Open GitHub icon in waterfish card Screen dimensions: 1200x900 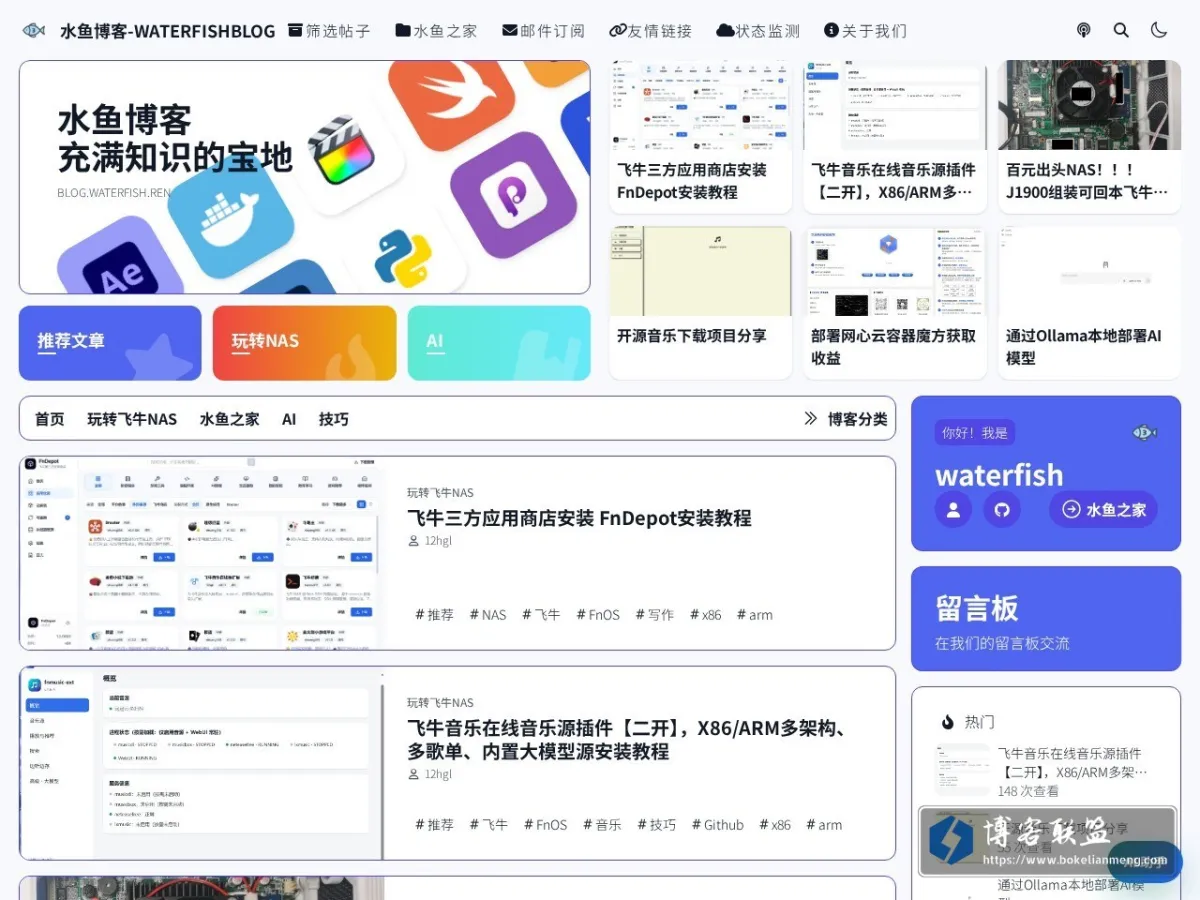coord(1002,510)
